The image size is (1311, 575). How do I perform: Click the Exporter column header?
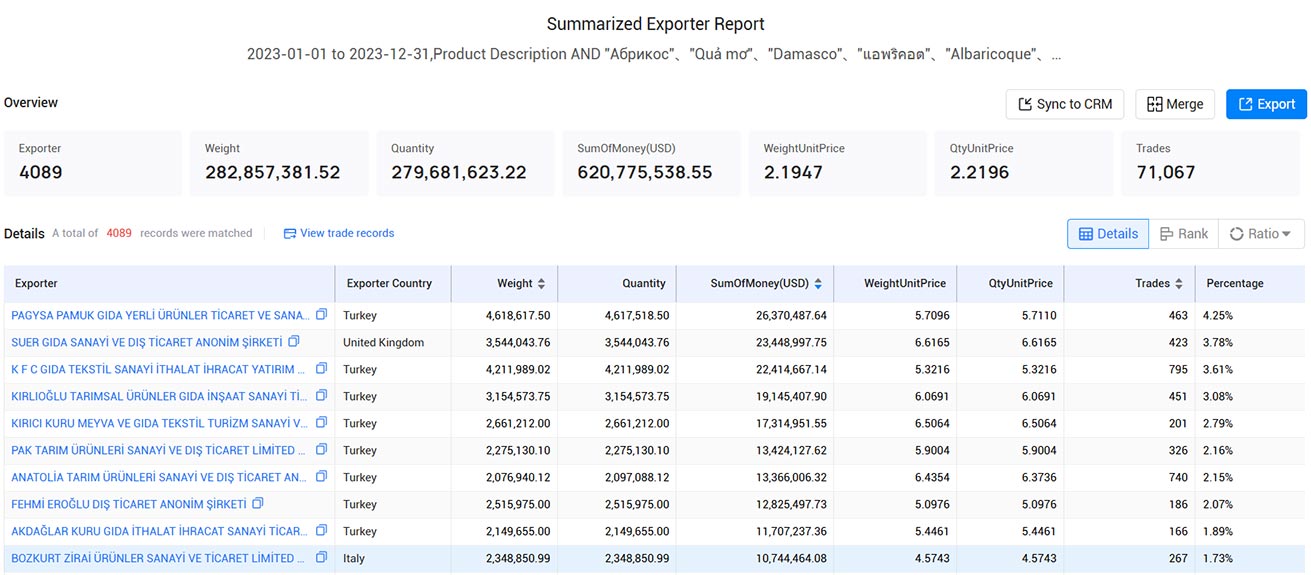(x=169, y=284)
